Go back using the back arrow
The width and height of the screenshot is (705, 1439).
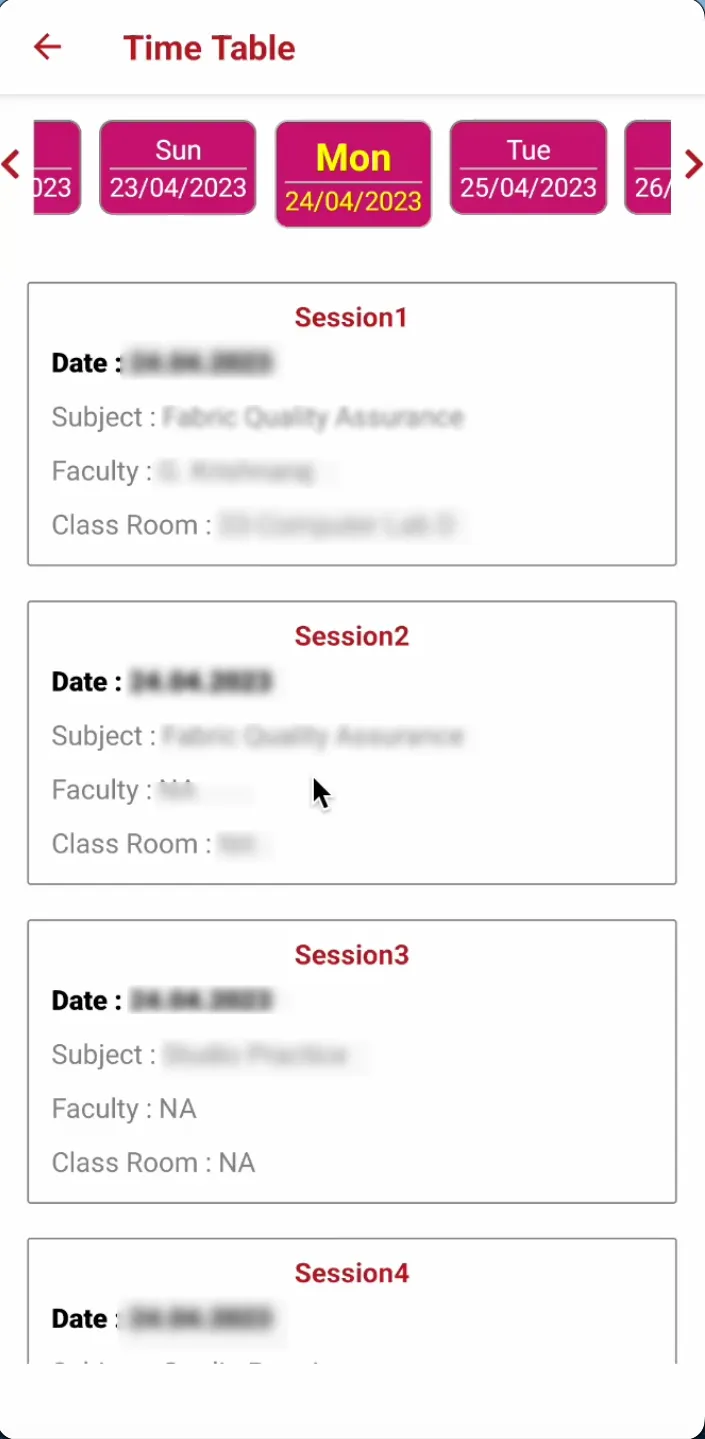(x=47, y=47)
